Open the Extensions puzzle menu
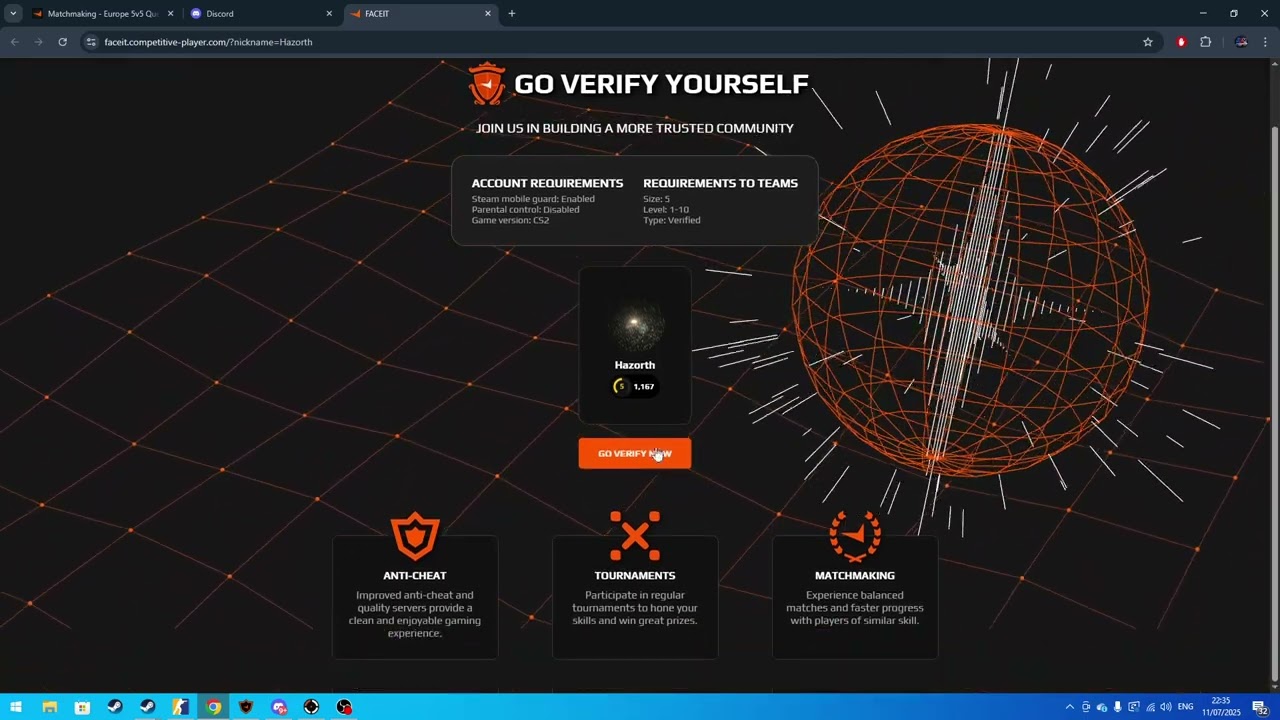 pos(1205,42)
